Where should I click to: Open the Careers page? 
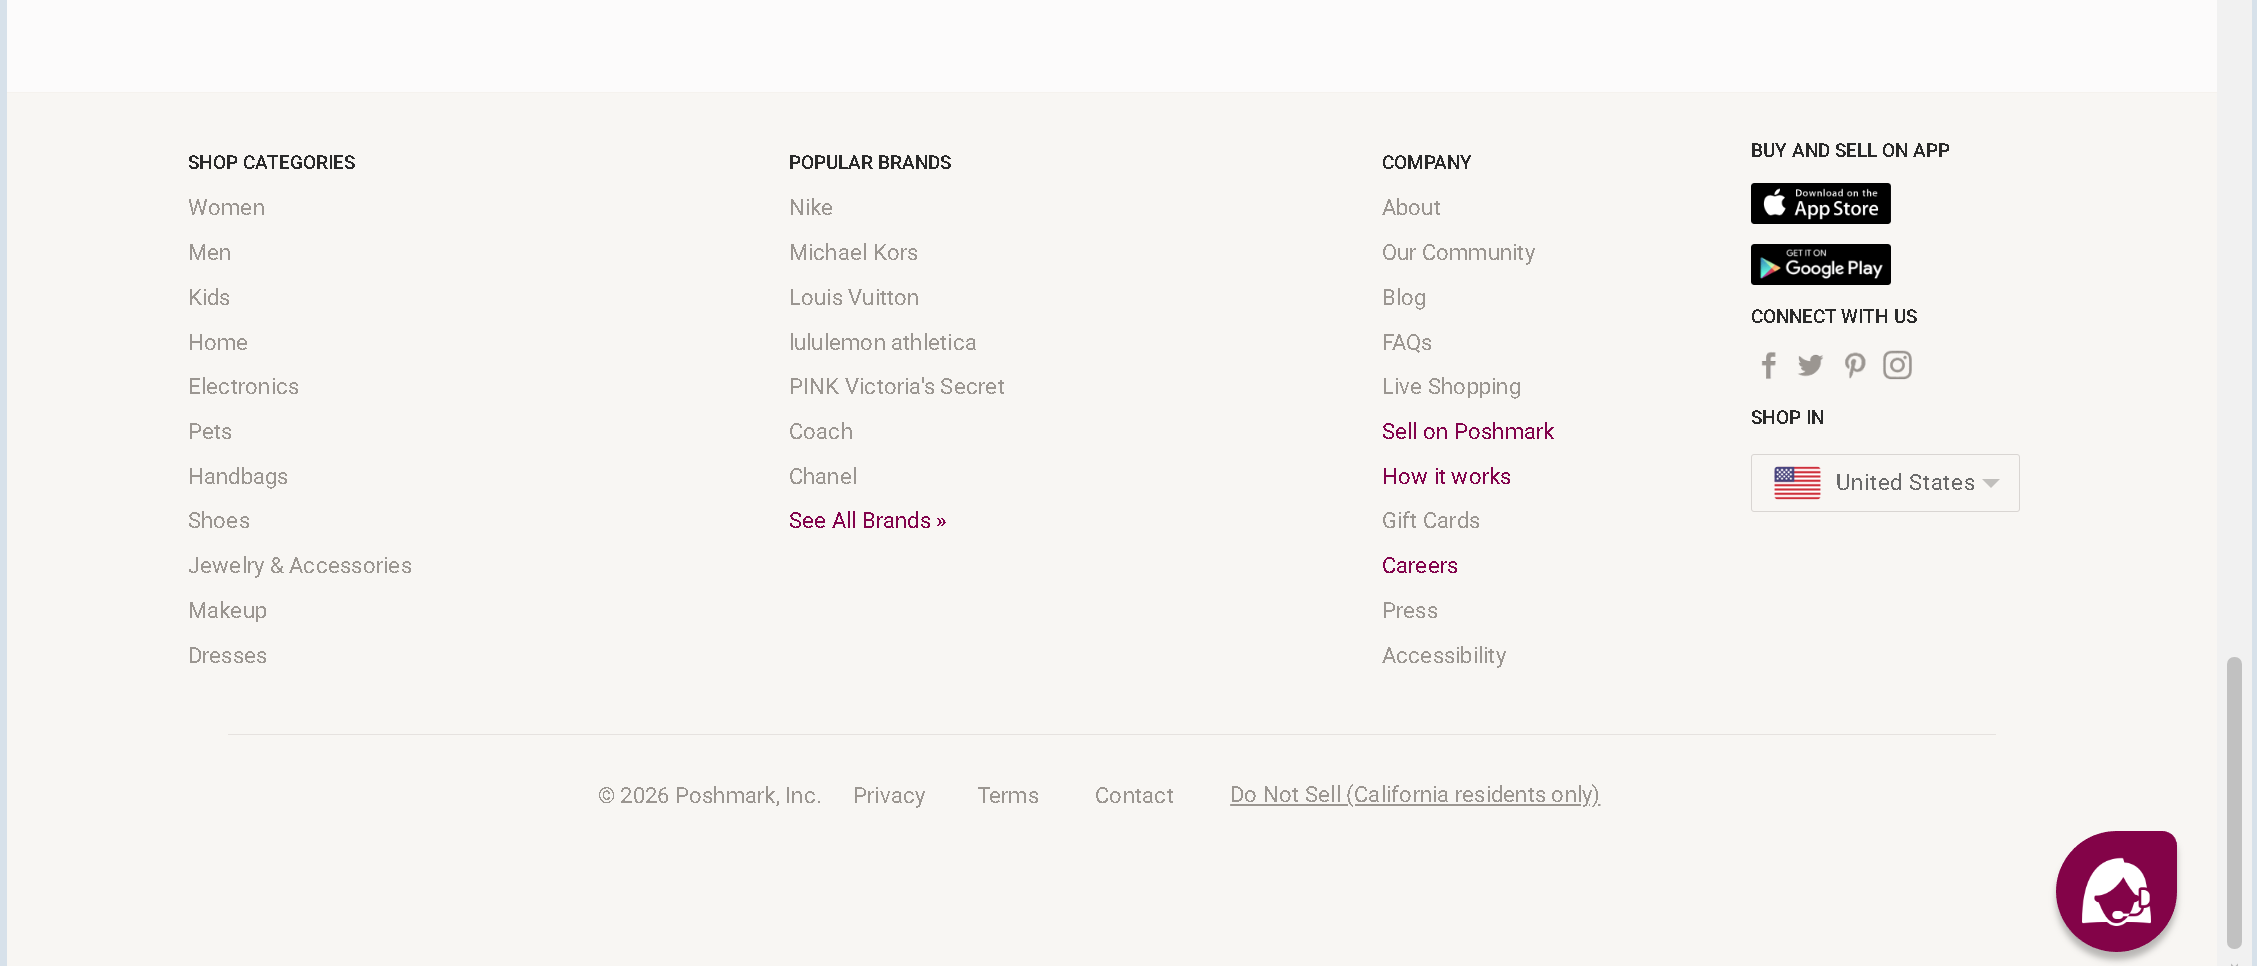coord(1419,566)
